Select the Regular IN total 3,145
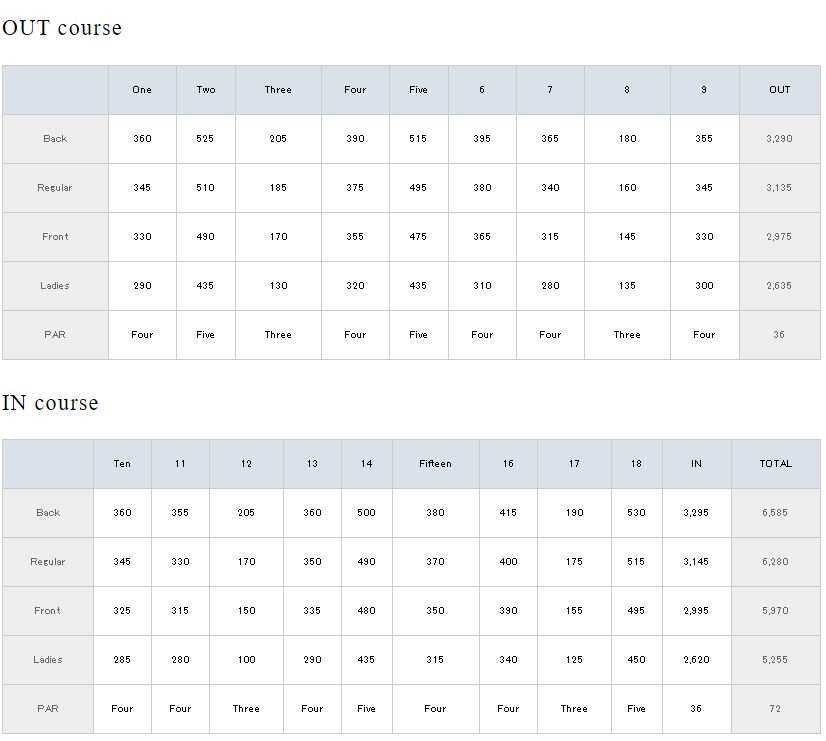The height and width of the screenshot is (741, 826). [696, 562]
